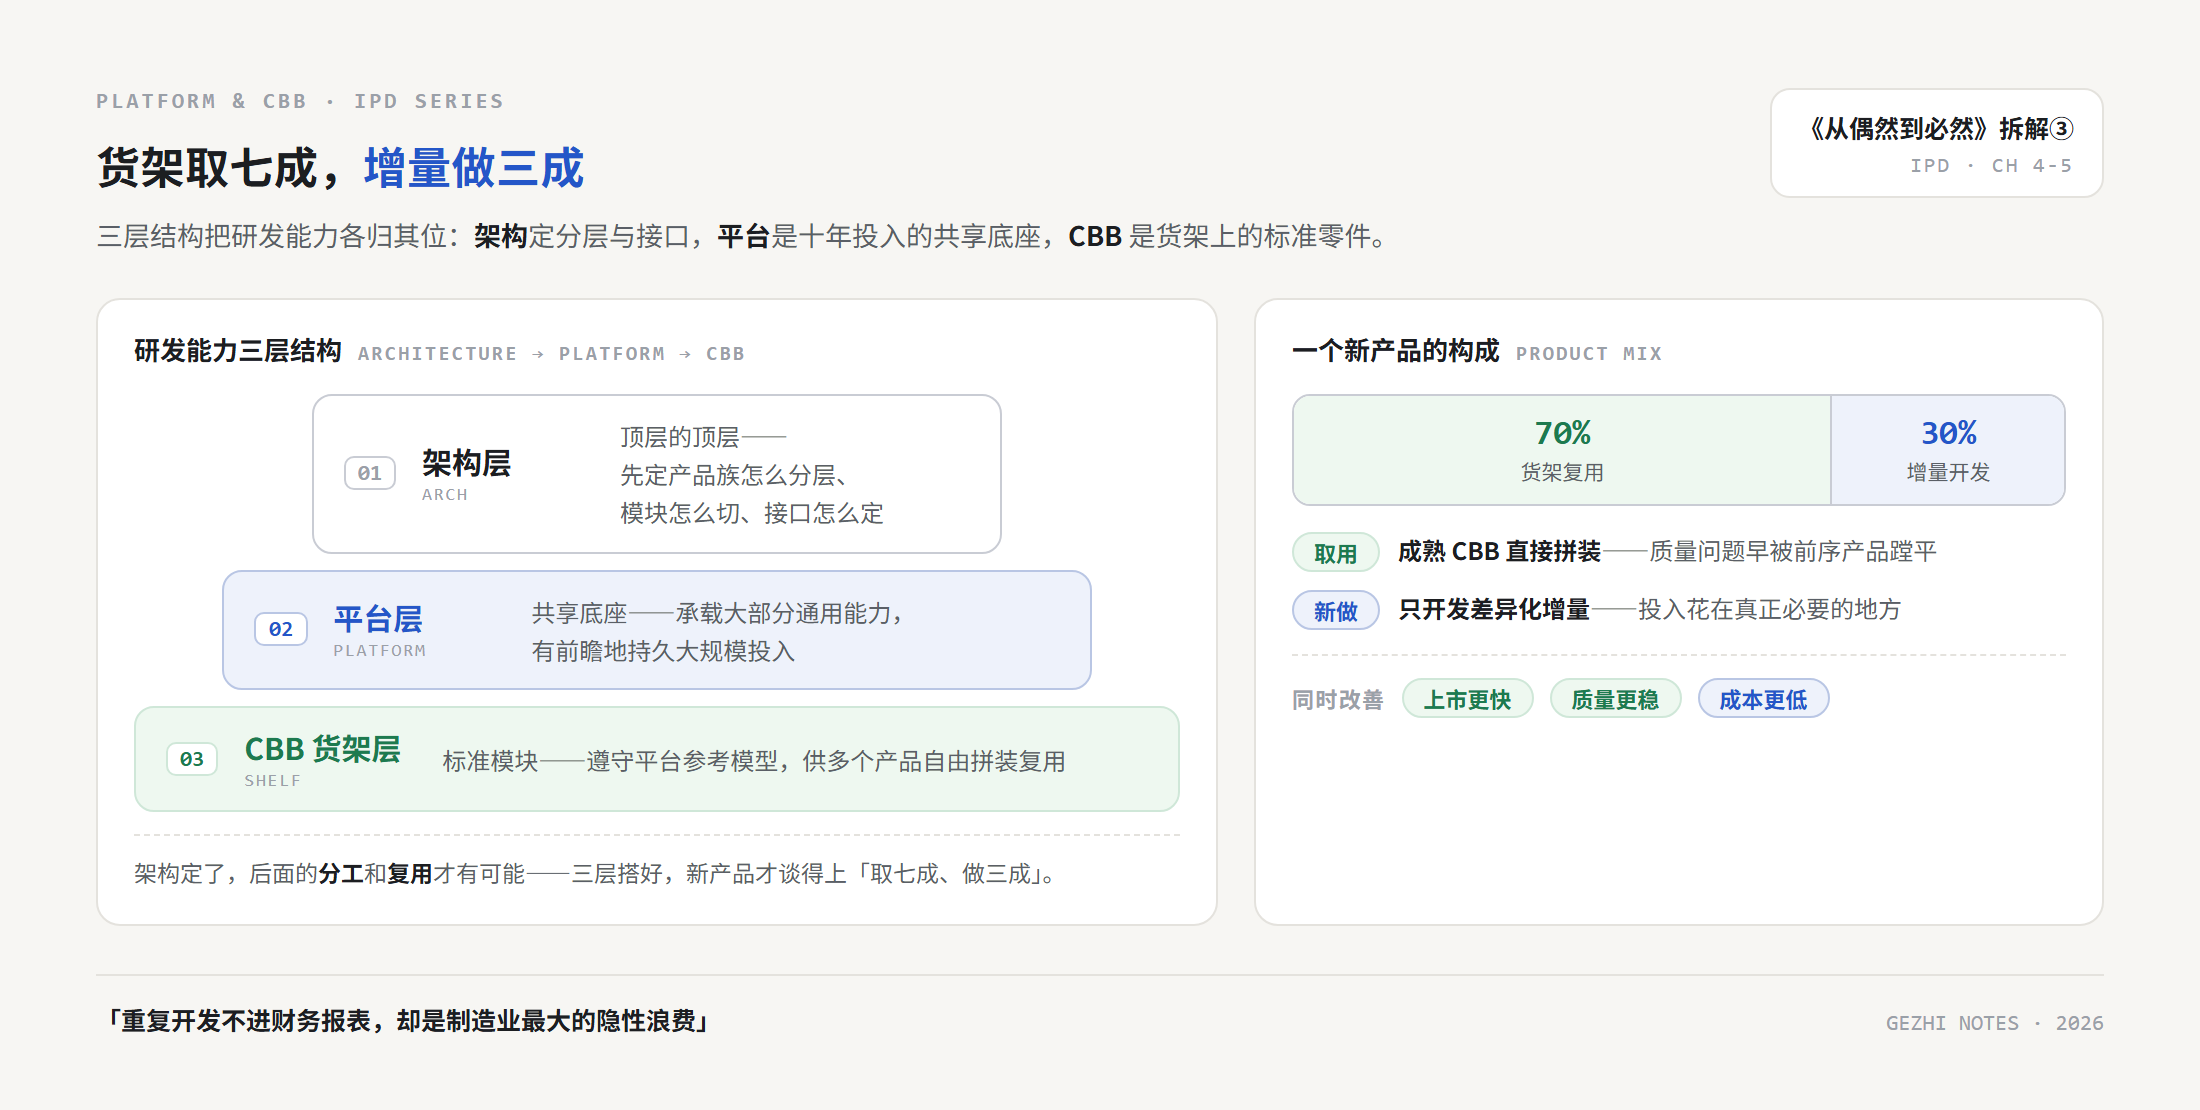Click the 一个新产品的构成 panel heading
The height and width of the screenshot is (1110, 2200).
pyautogui.click(x=1396, y=351)
